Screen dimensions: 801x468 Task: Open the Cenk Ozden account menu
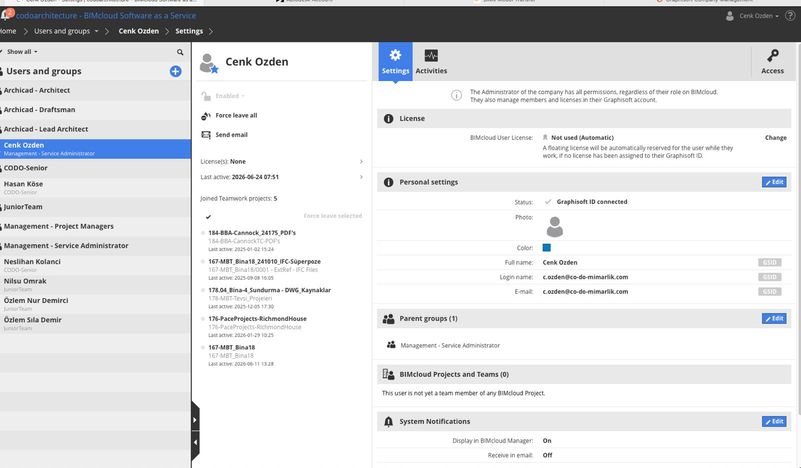pos(752,16)
